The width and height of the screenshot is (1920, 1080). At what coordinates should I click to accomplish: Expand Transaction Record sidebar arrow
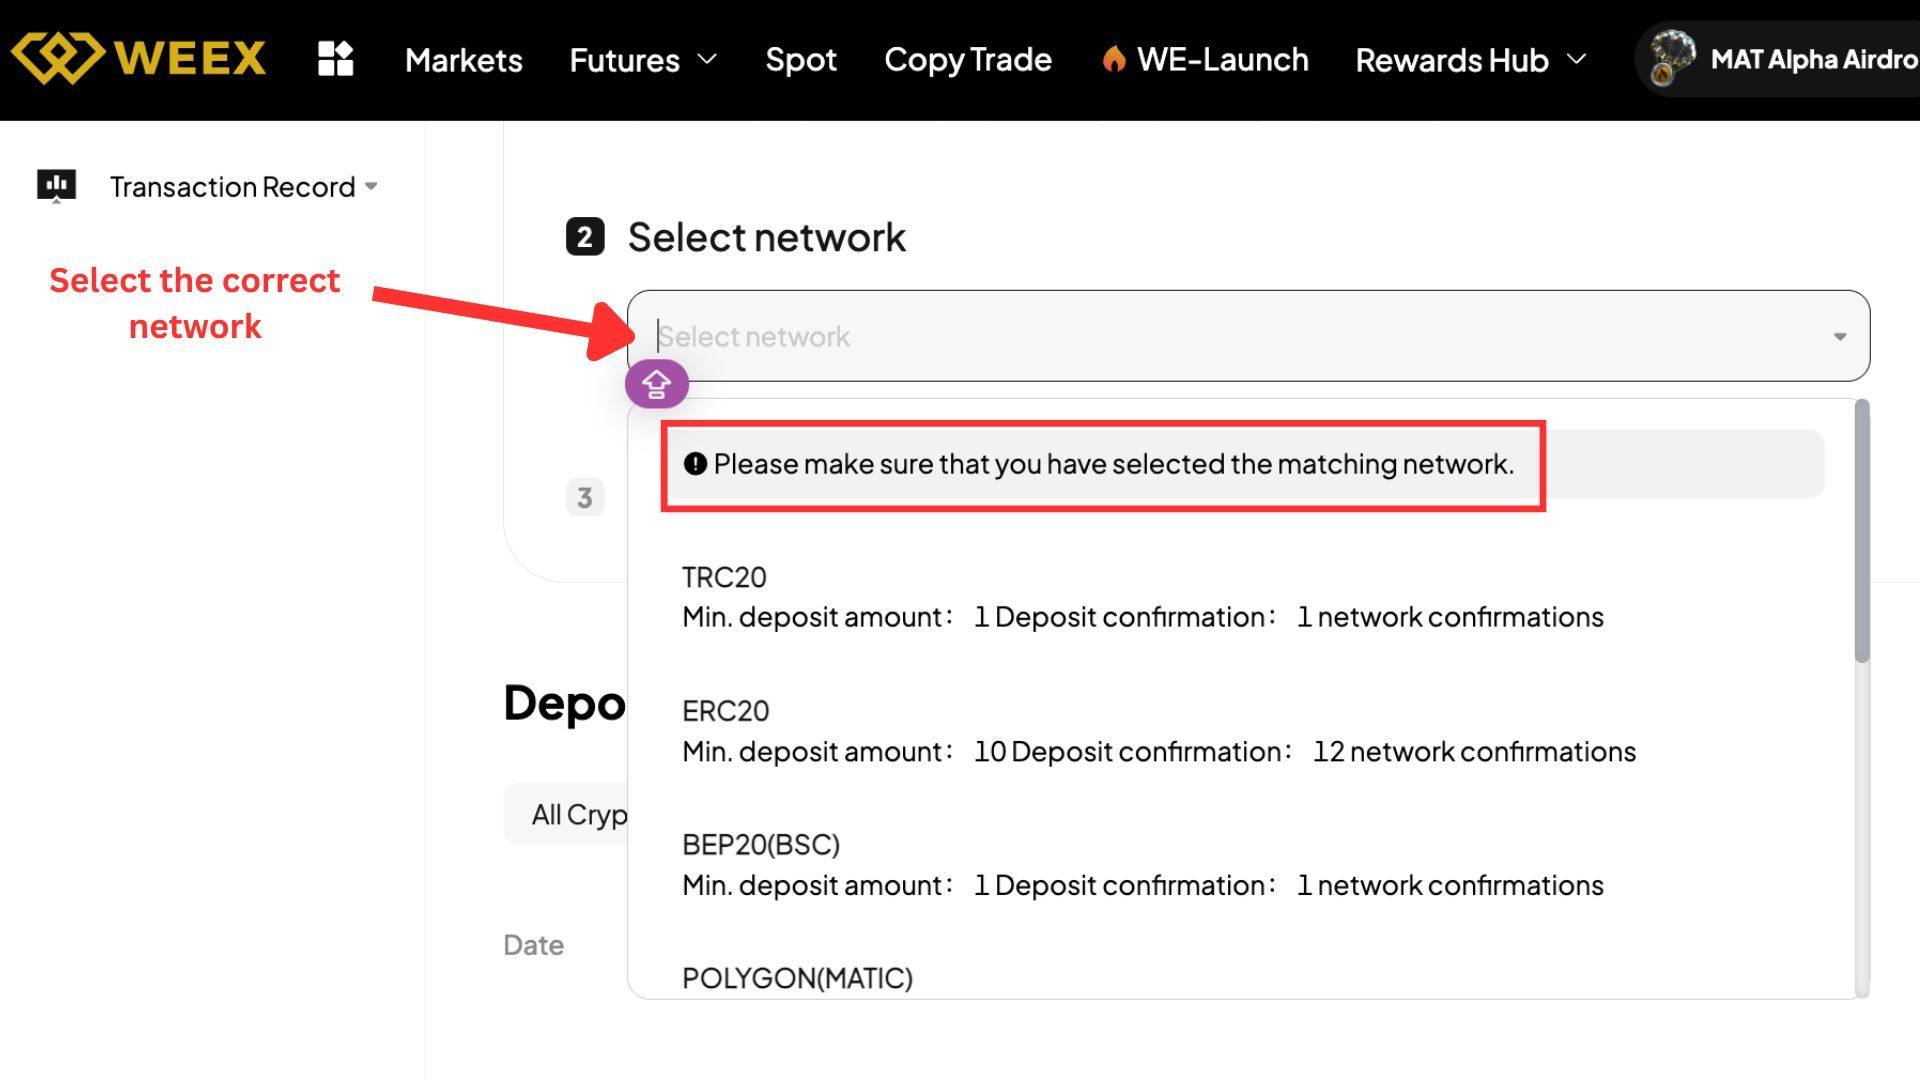tap(371, 186)
